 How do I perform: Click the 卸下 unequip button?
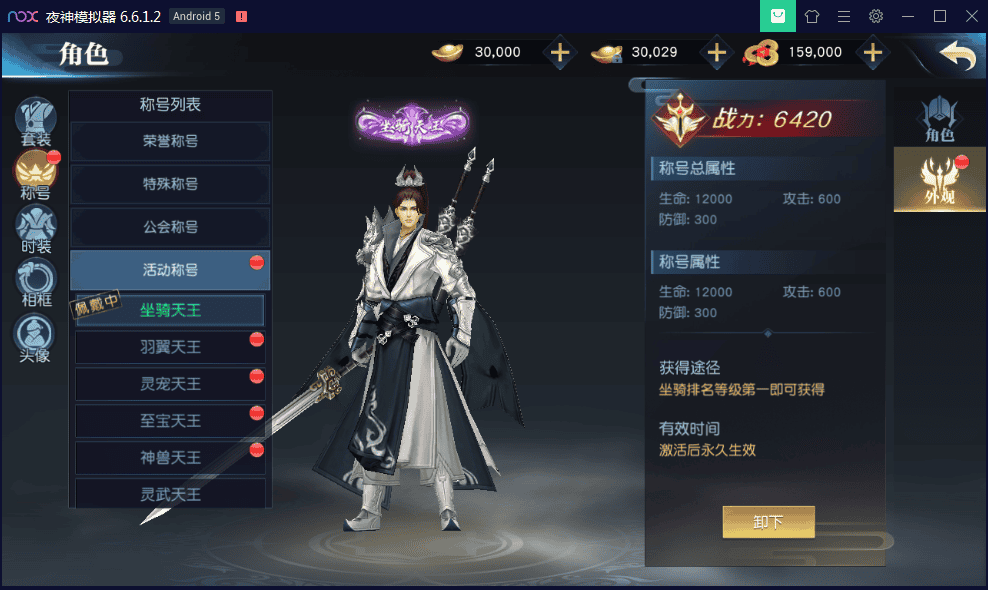click(768, 522)
